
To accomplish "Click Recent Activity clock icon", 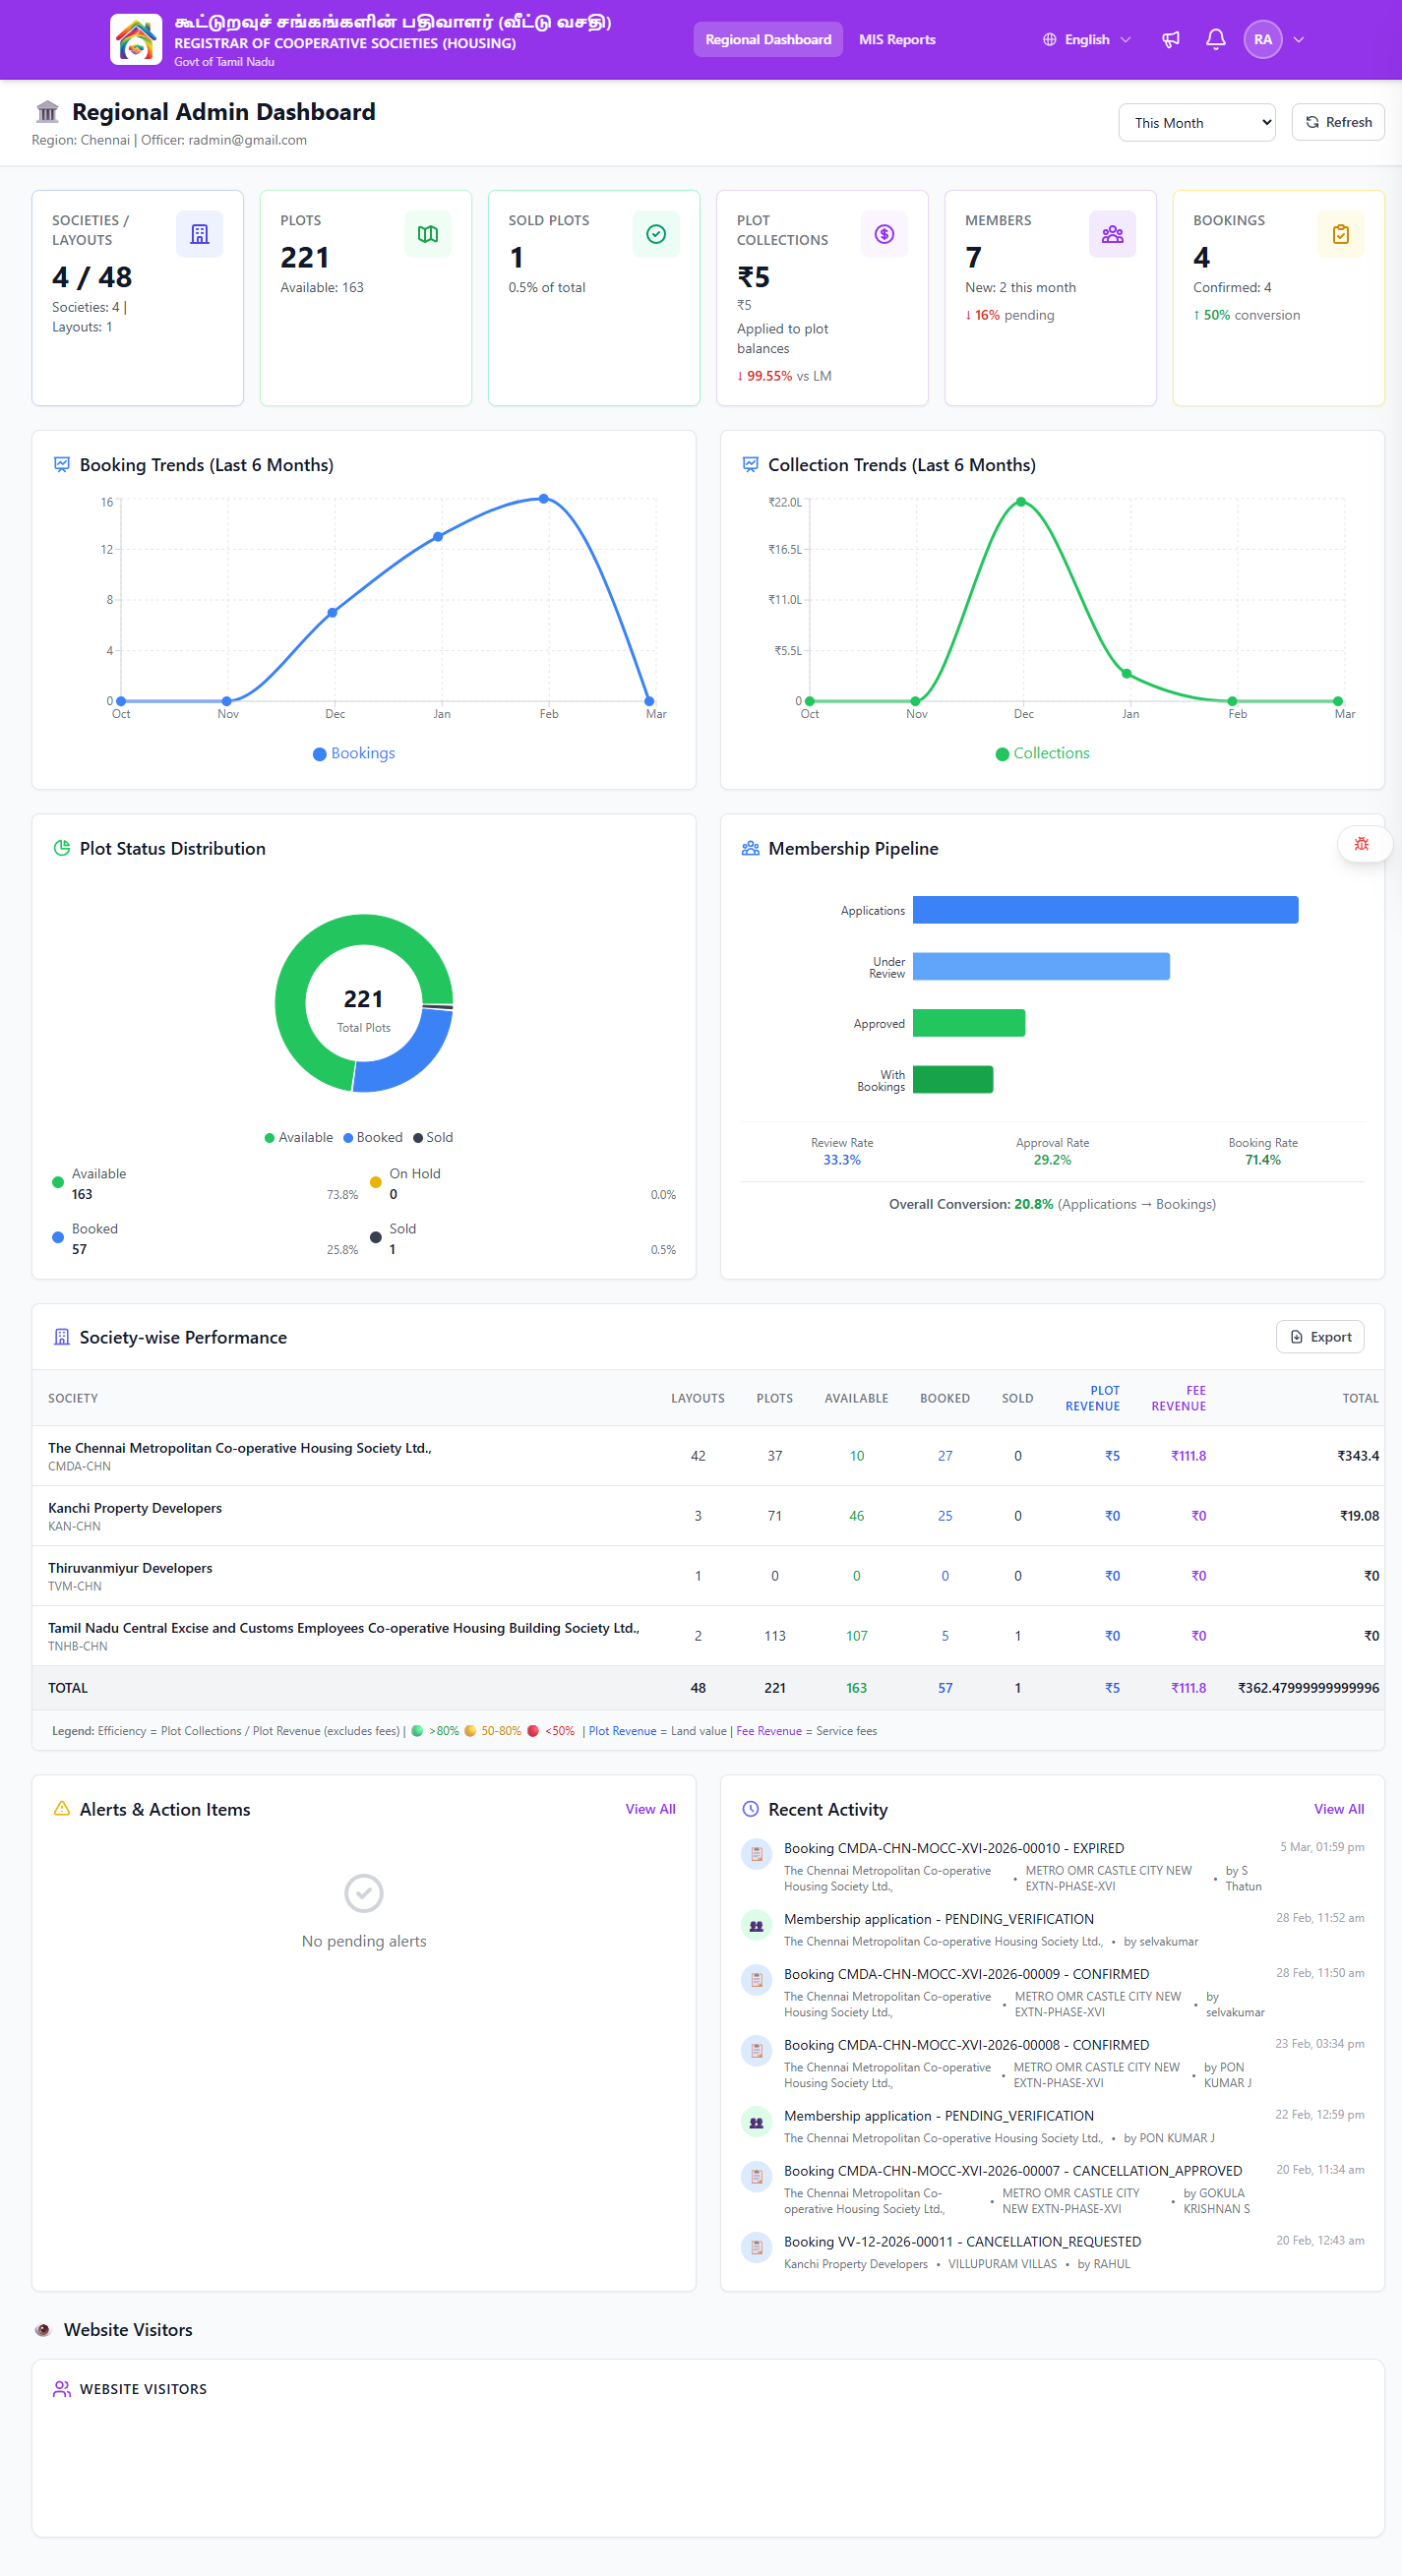I will (751, 1809).
